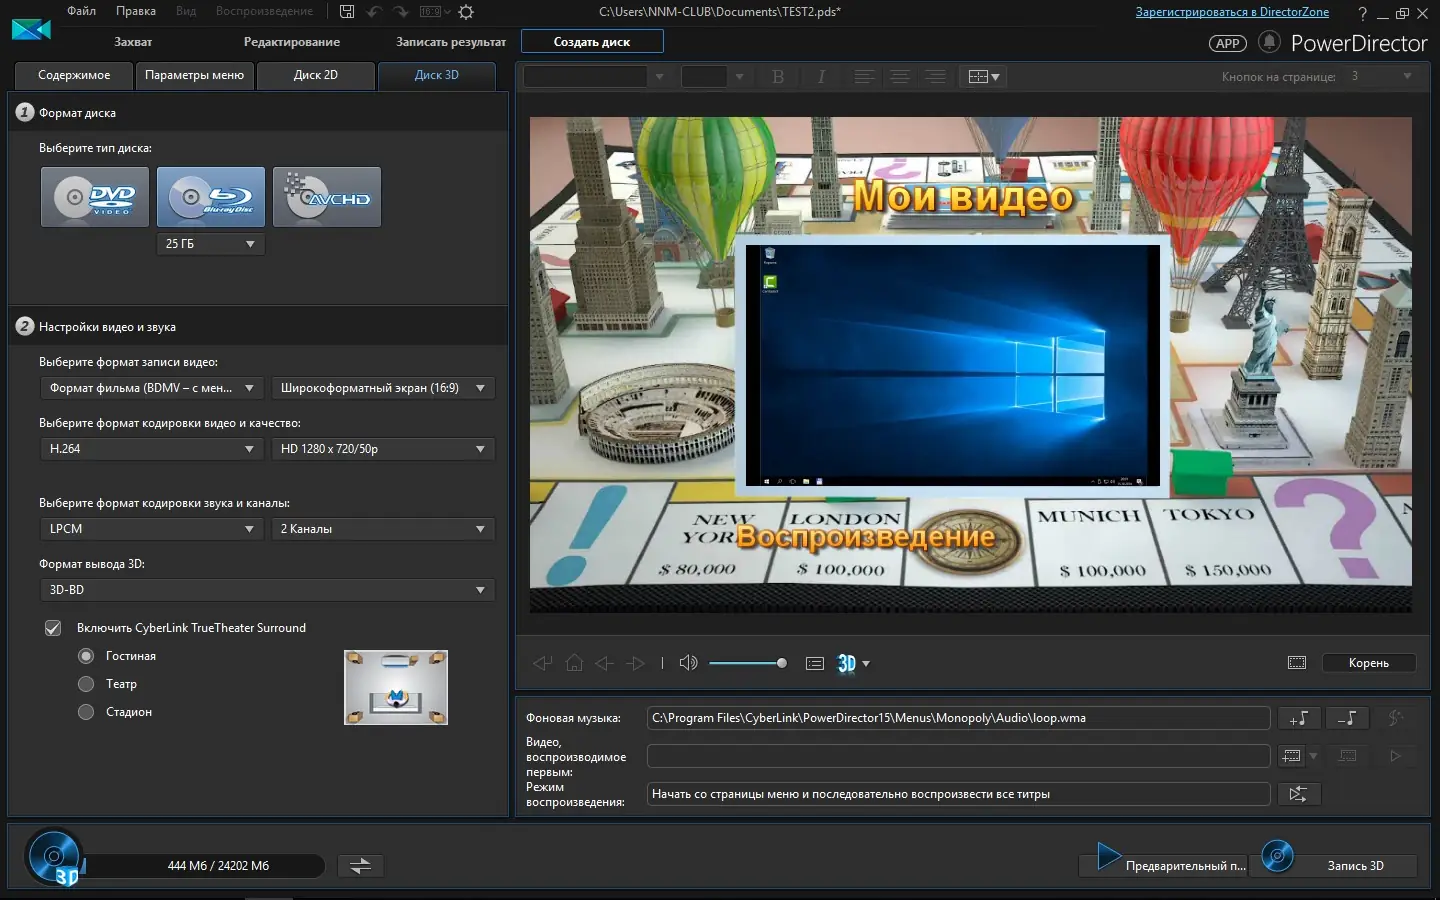Open the Файл menu
Viewport: 1440px width, 900px height.
coord(81,11)
